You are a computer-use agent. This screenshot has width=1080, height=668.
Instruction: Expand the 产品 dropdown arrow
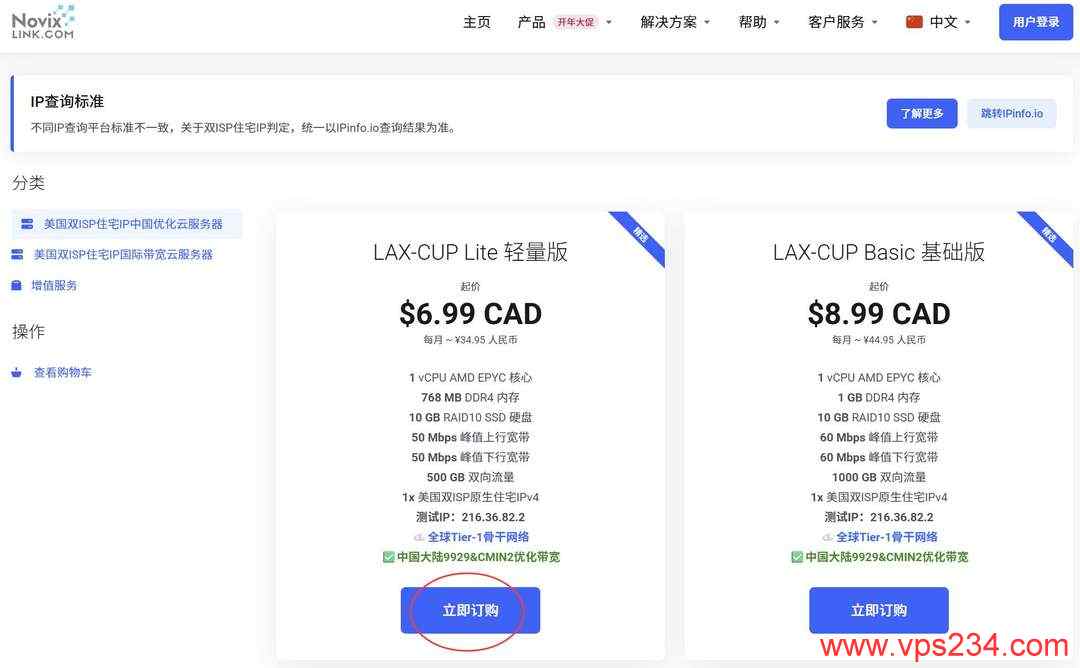[x=609, y=22]
